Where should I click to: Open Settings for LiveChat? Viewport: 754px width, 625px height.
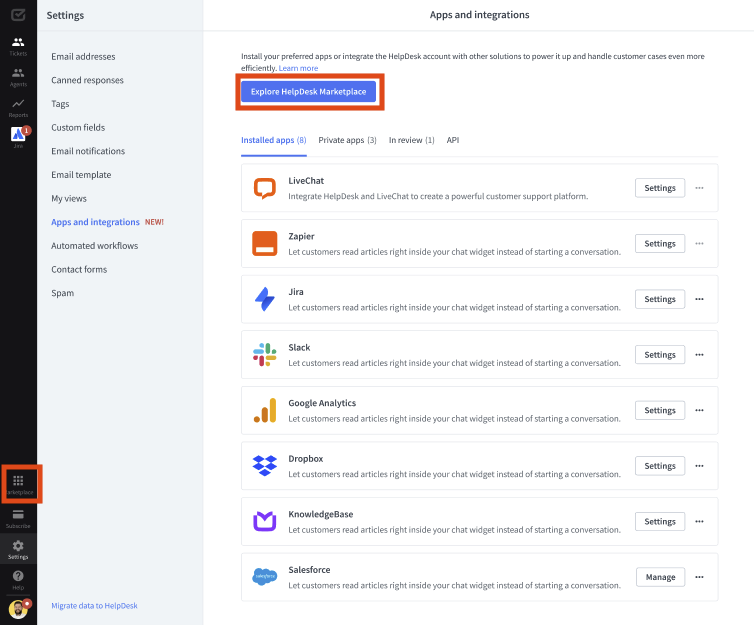click(660, 188)
